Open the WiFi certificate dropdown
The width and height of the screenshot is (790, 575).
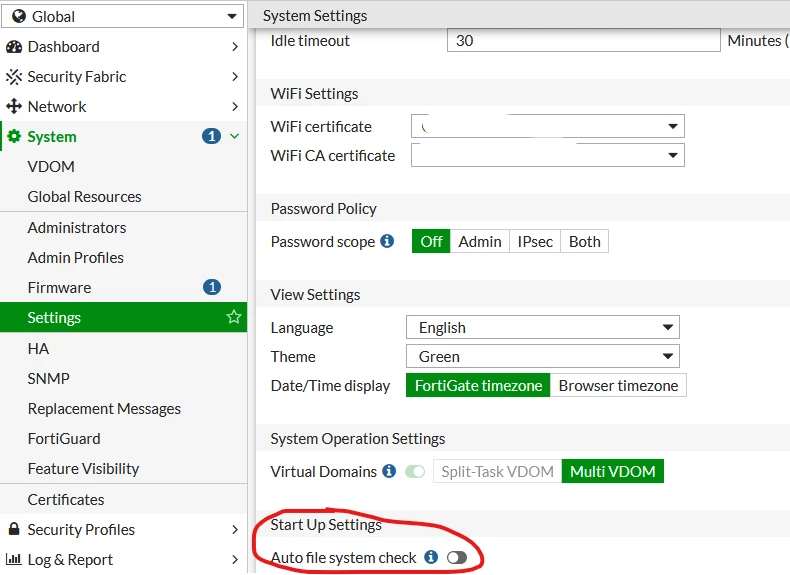(548, 126)
